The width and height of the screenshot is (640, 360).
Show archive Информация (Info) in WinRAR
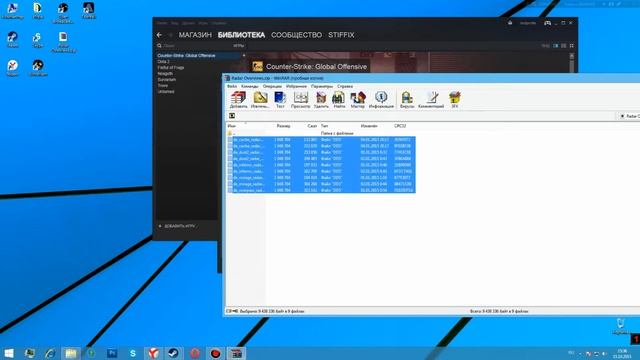[x=381, y=100]
